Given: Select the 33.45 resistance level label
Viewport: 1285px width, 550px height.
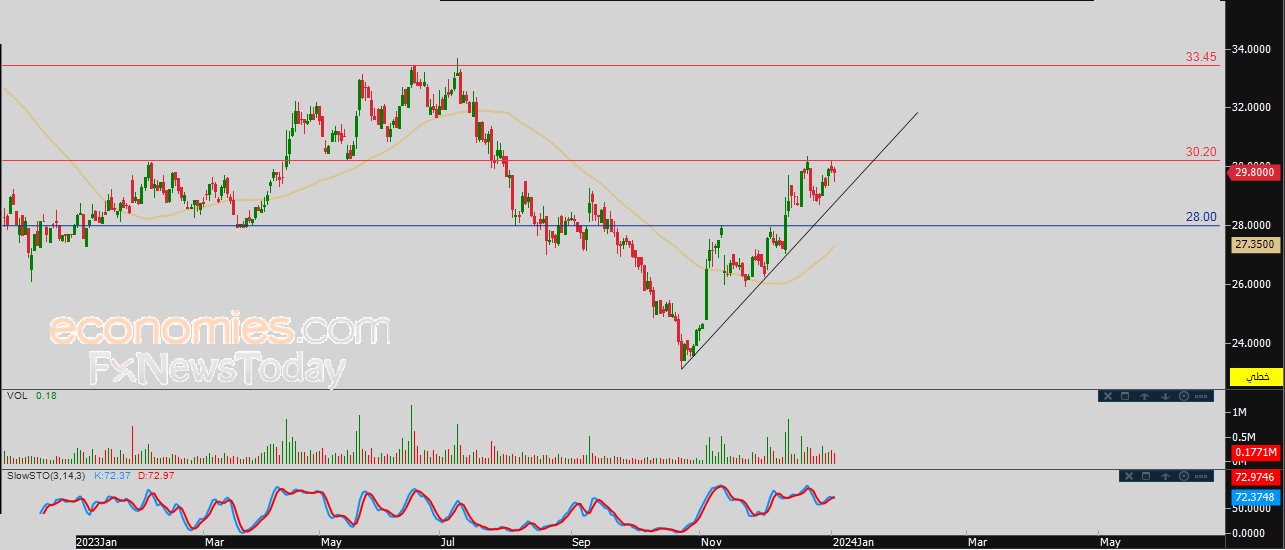Looking at the screenshot, I should click(x=1201, y=57).
